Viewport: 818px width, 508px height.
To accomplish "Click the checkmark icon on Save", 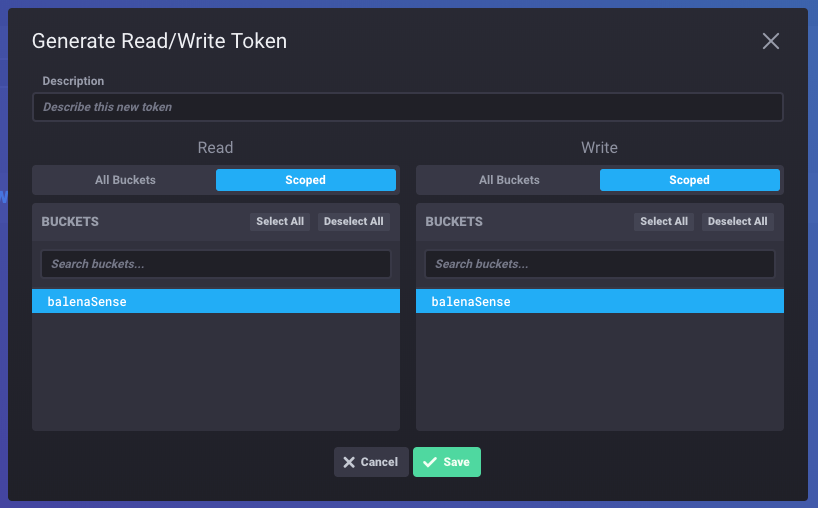I will pos(430,462).
